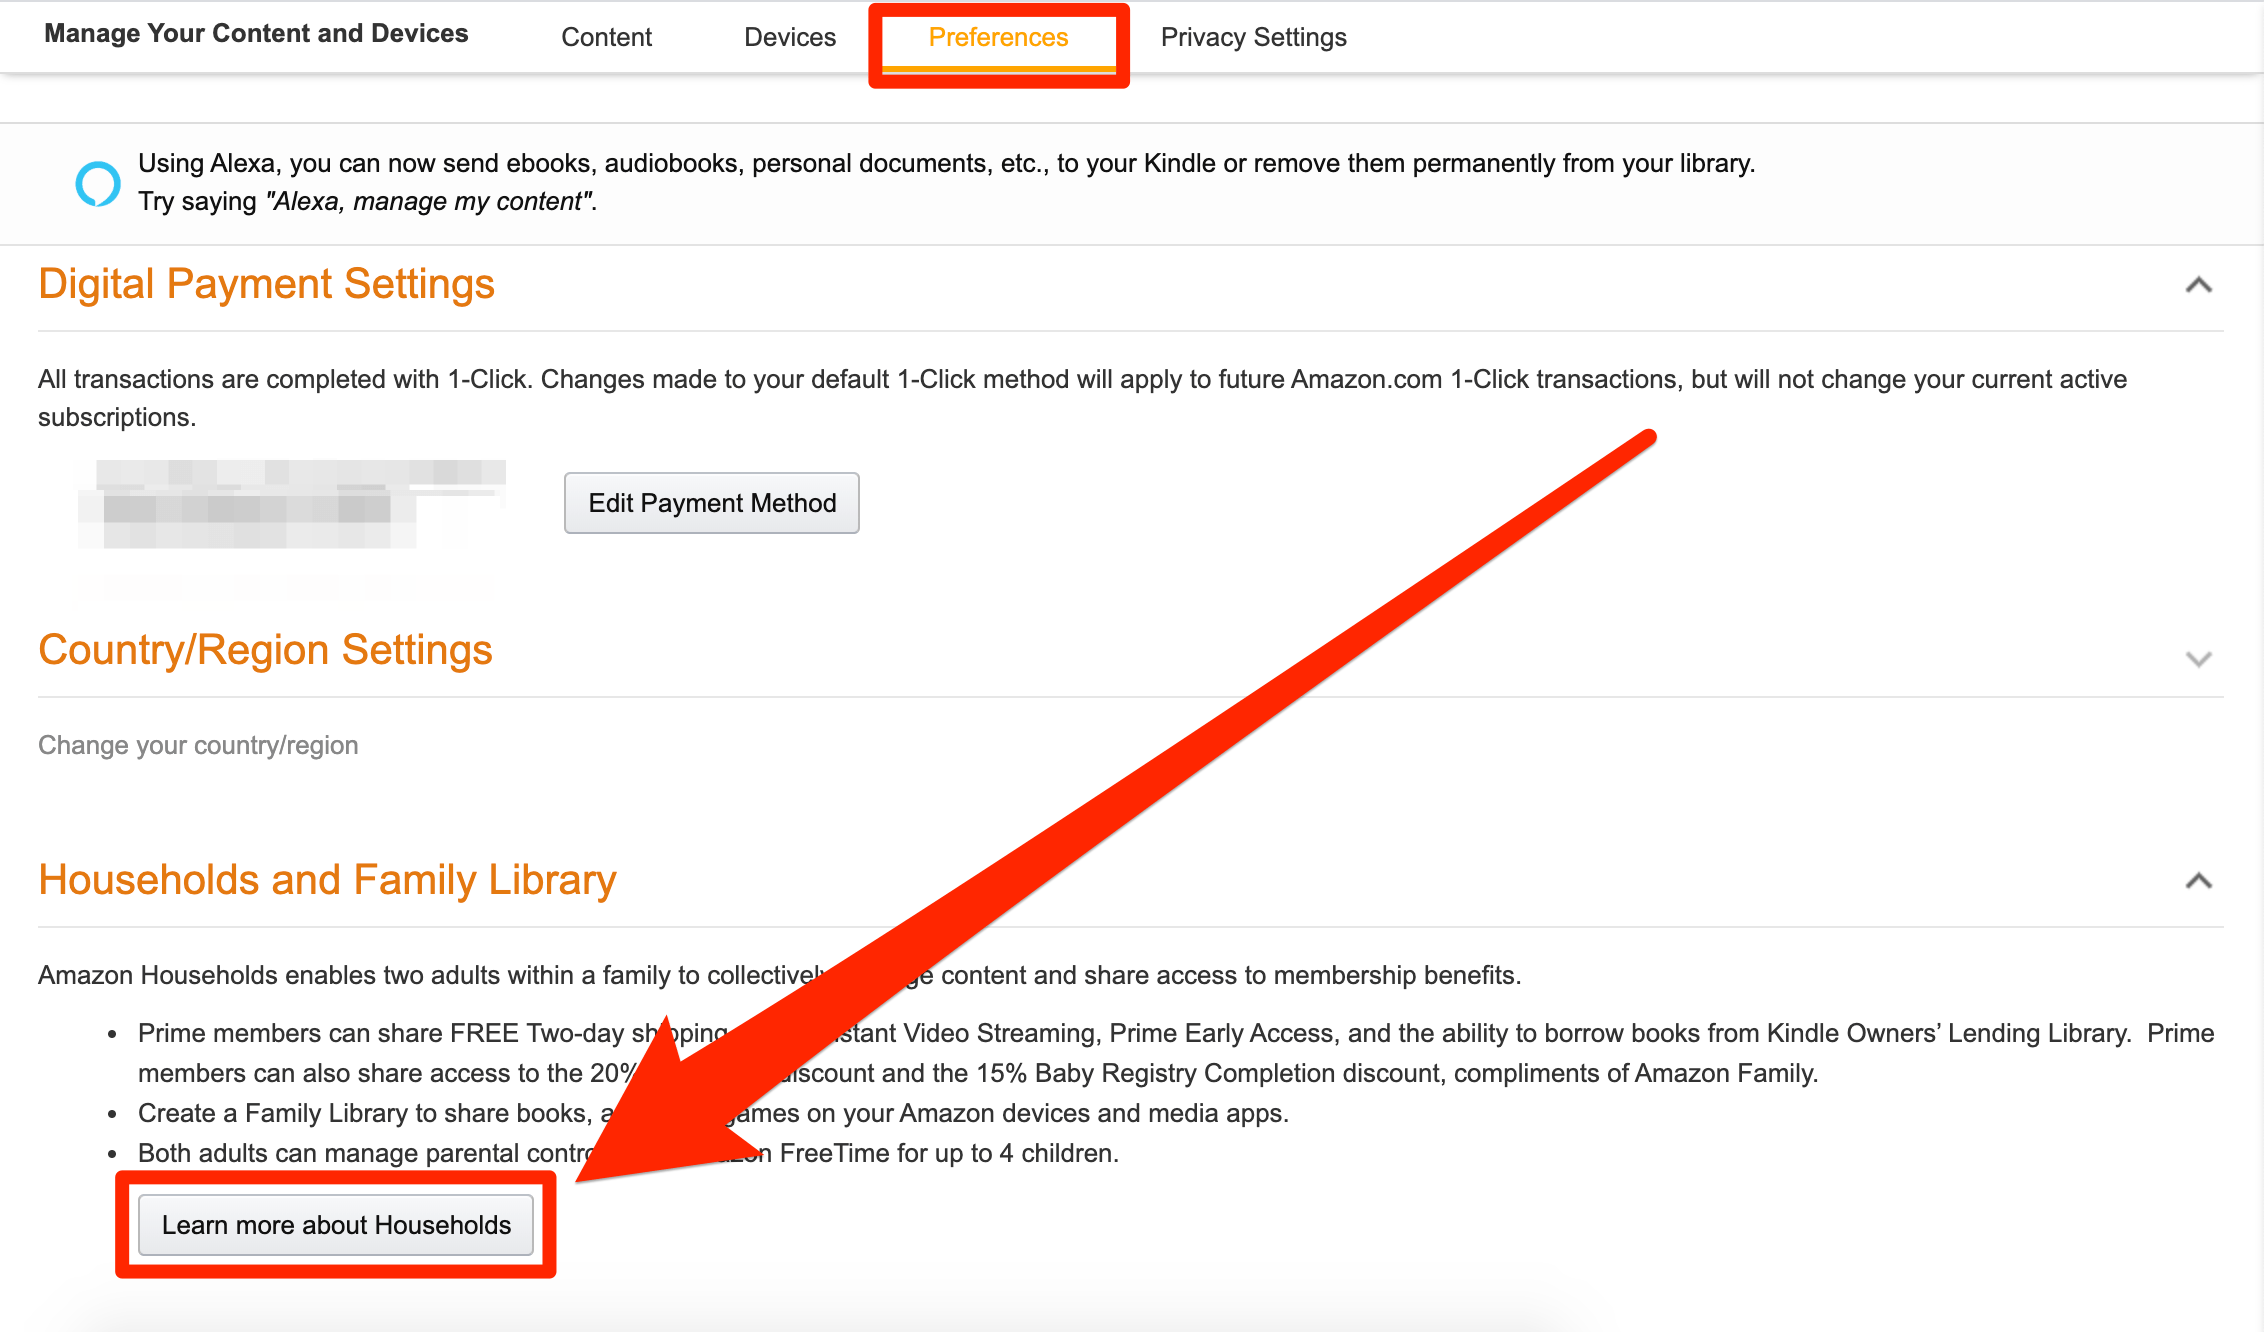Screen dimensions: 2264x1332
Task: Switch to the Devices tab
Action: [789, 37]
